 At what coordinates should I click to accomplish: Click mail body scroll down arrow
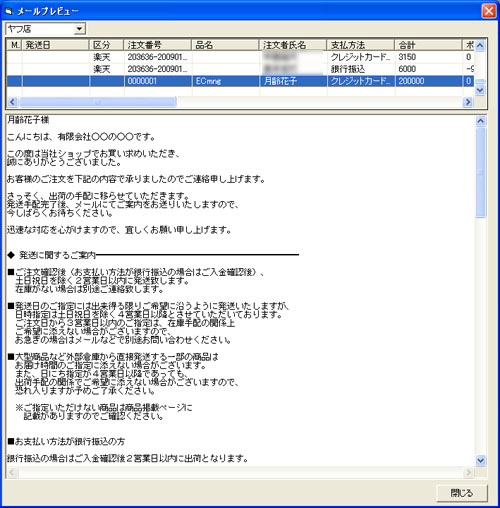click(x=480, y=461)
